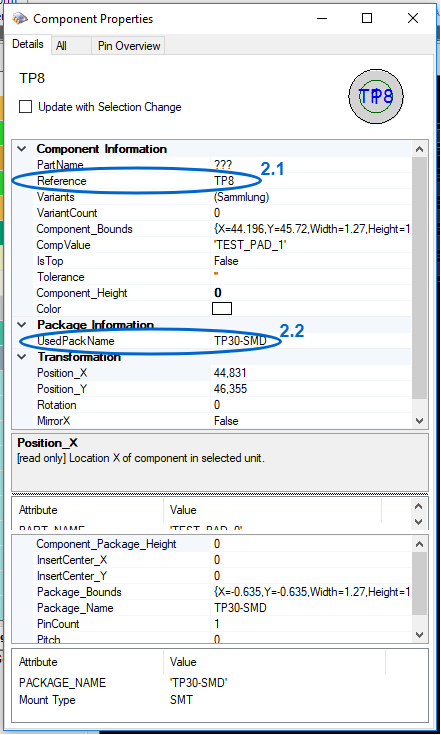The height and width of the screenshot is (735, 441).
Task: Click the 46,355 Position_Y value
Action: 230,389
